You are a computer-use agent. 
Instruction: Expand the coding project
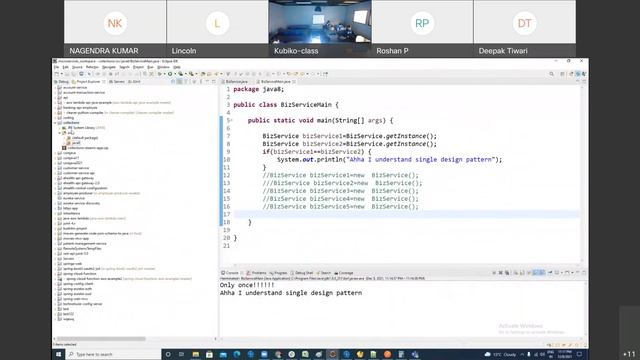[x=56, y=118]
